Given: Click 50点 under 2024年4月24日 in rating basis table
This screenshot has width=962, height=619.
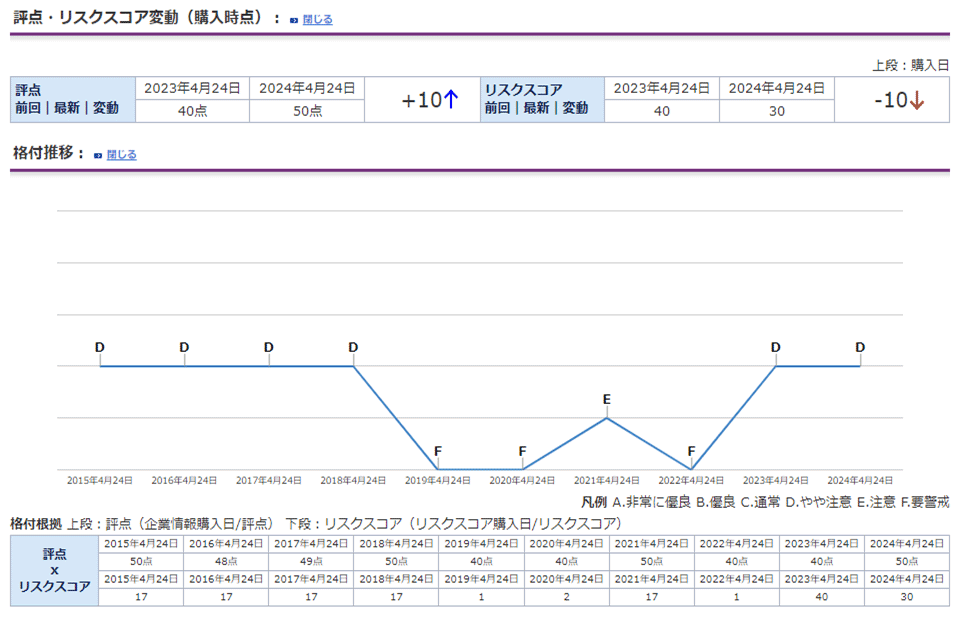Looking at the screenshot, I should [x=907, y=561].
